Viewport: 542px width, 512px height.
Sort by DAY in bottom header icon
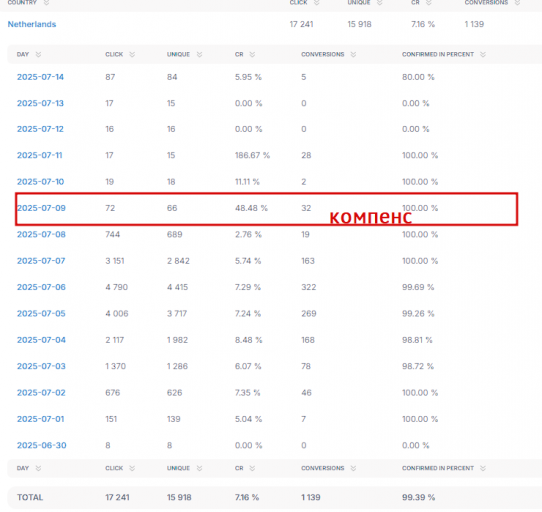(x=38, y=468)
